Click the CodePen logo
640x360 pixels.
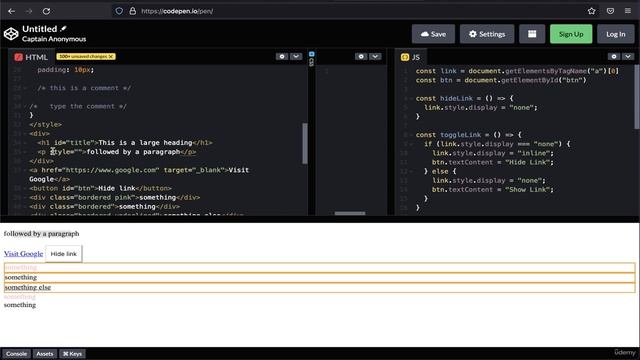tap(11, 34)
